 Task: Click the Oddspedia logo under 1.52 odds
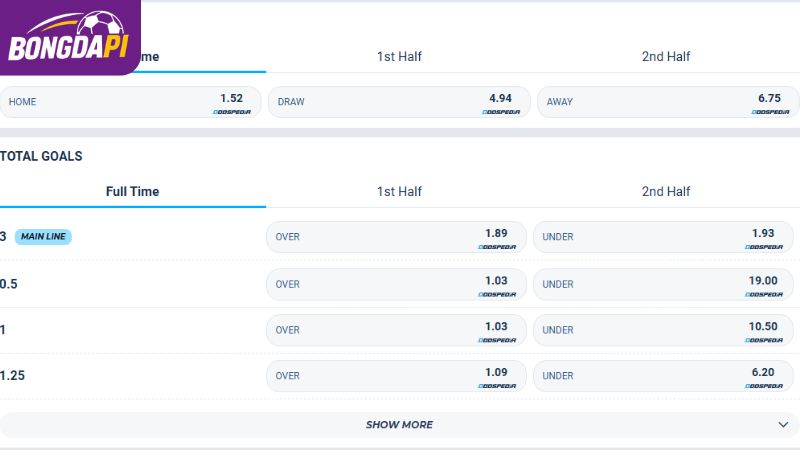tap(232, 112)
